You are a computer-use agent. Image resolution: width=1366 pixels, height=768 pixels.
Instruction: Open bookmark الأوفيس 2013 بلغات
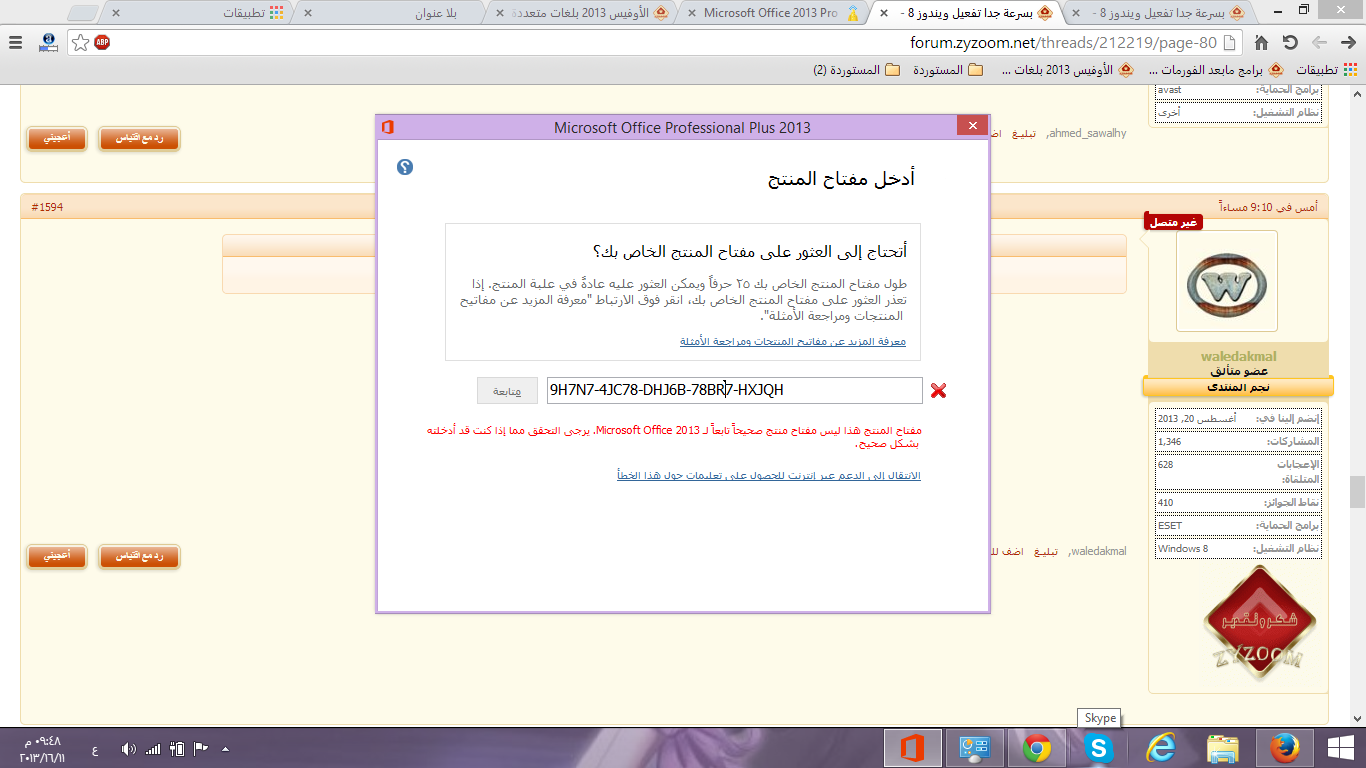tap(1067, 70)
